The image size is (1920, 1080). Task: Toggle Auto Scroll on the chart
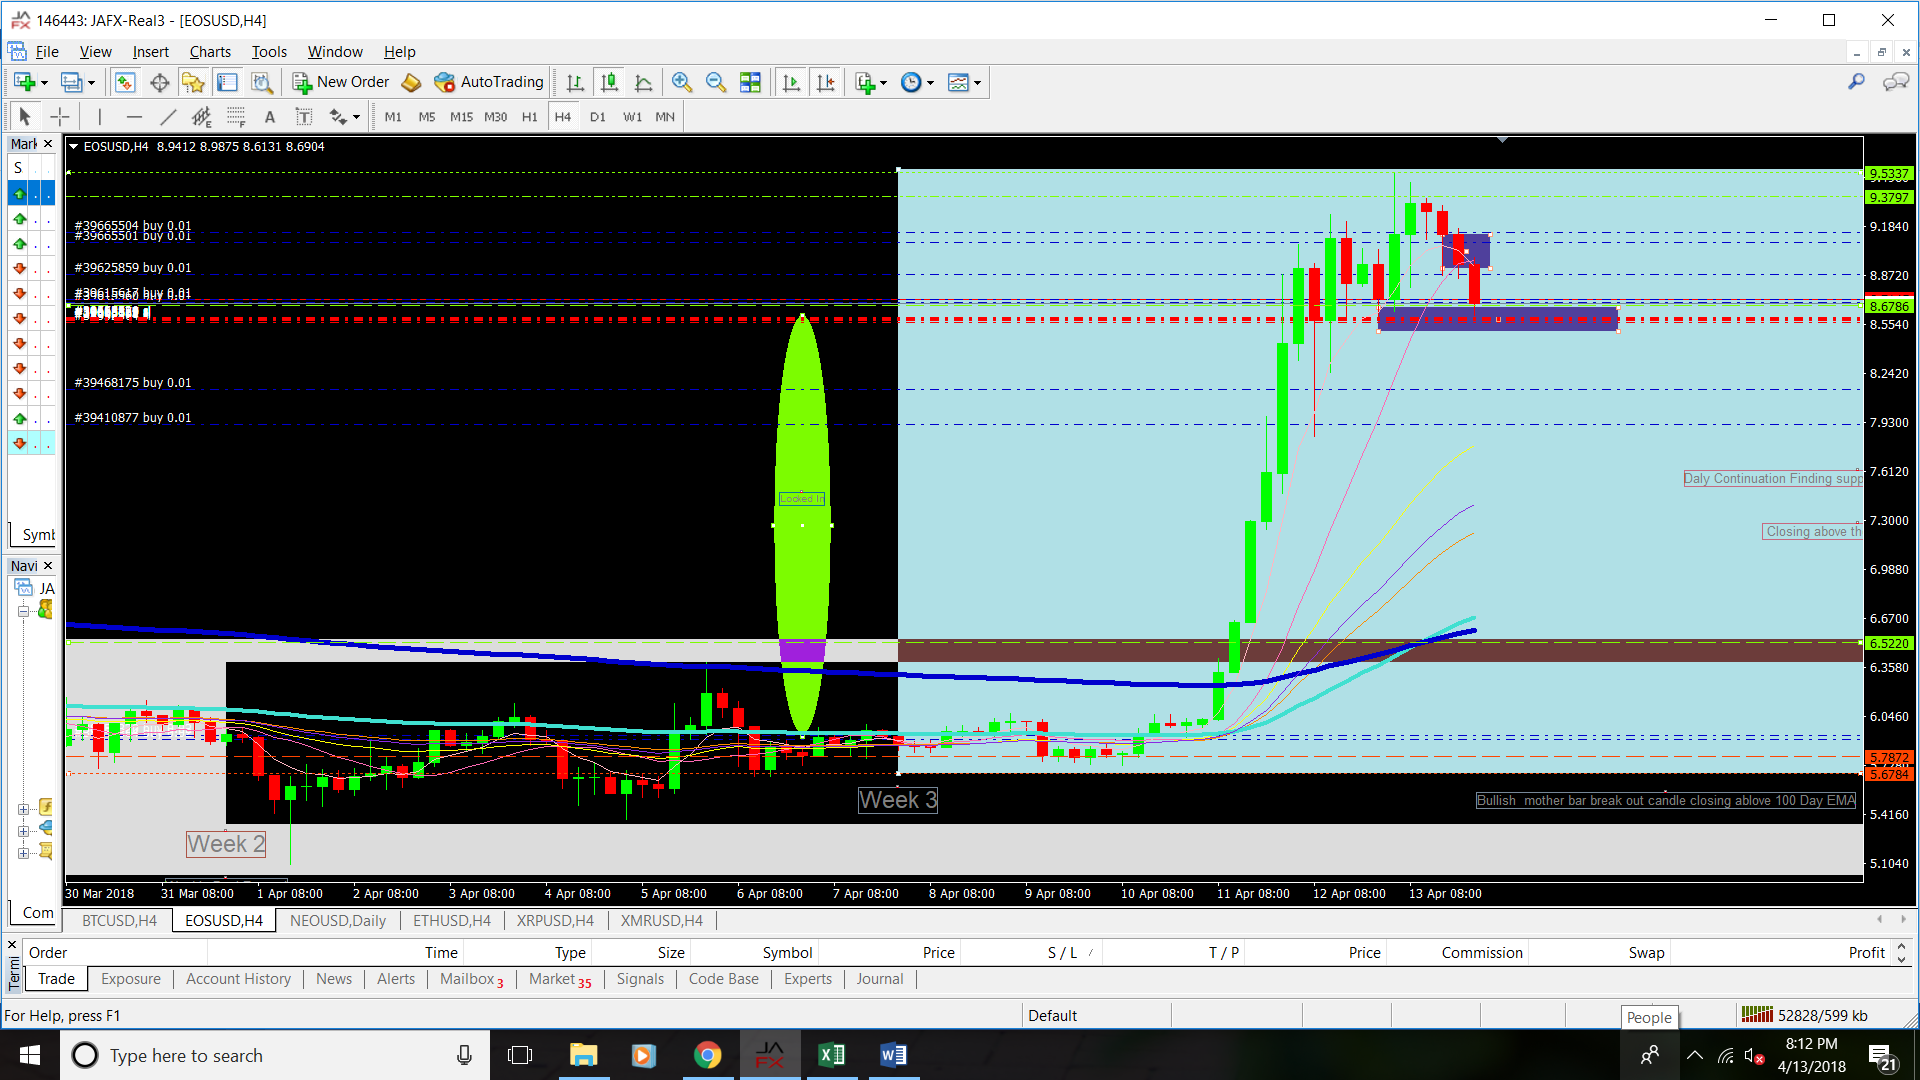click(x=791, y=82)
